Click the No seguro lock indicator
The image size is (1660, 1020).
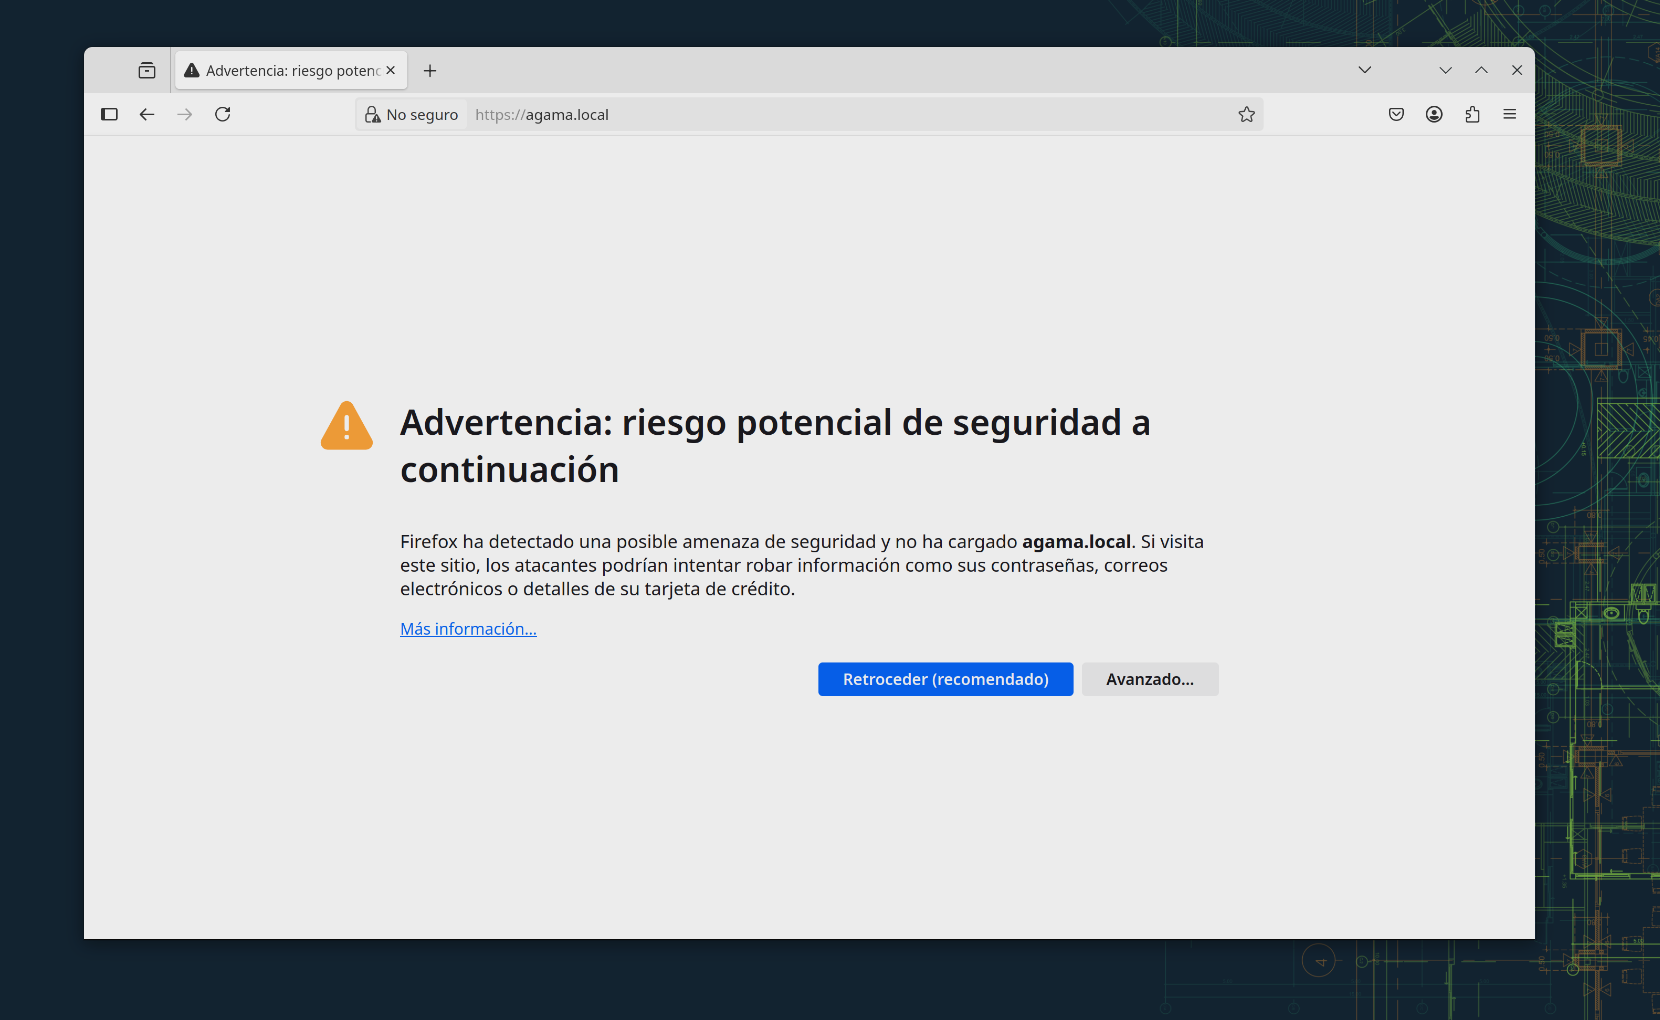[412, 115]
